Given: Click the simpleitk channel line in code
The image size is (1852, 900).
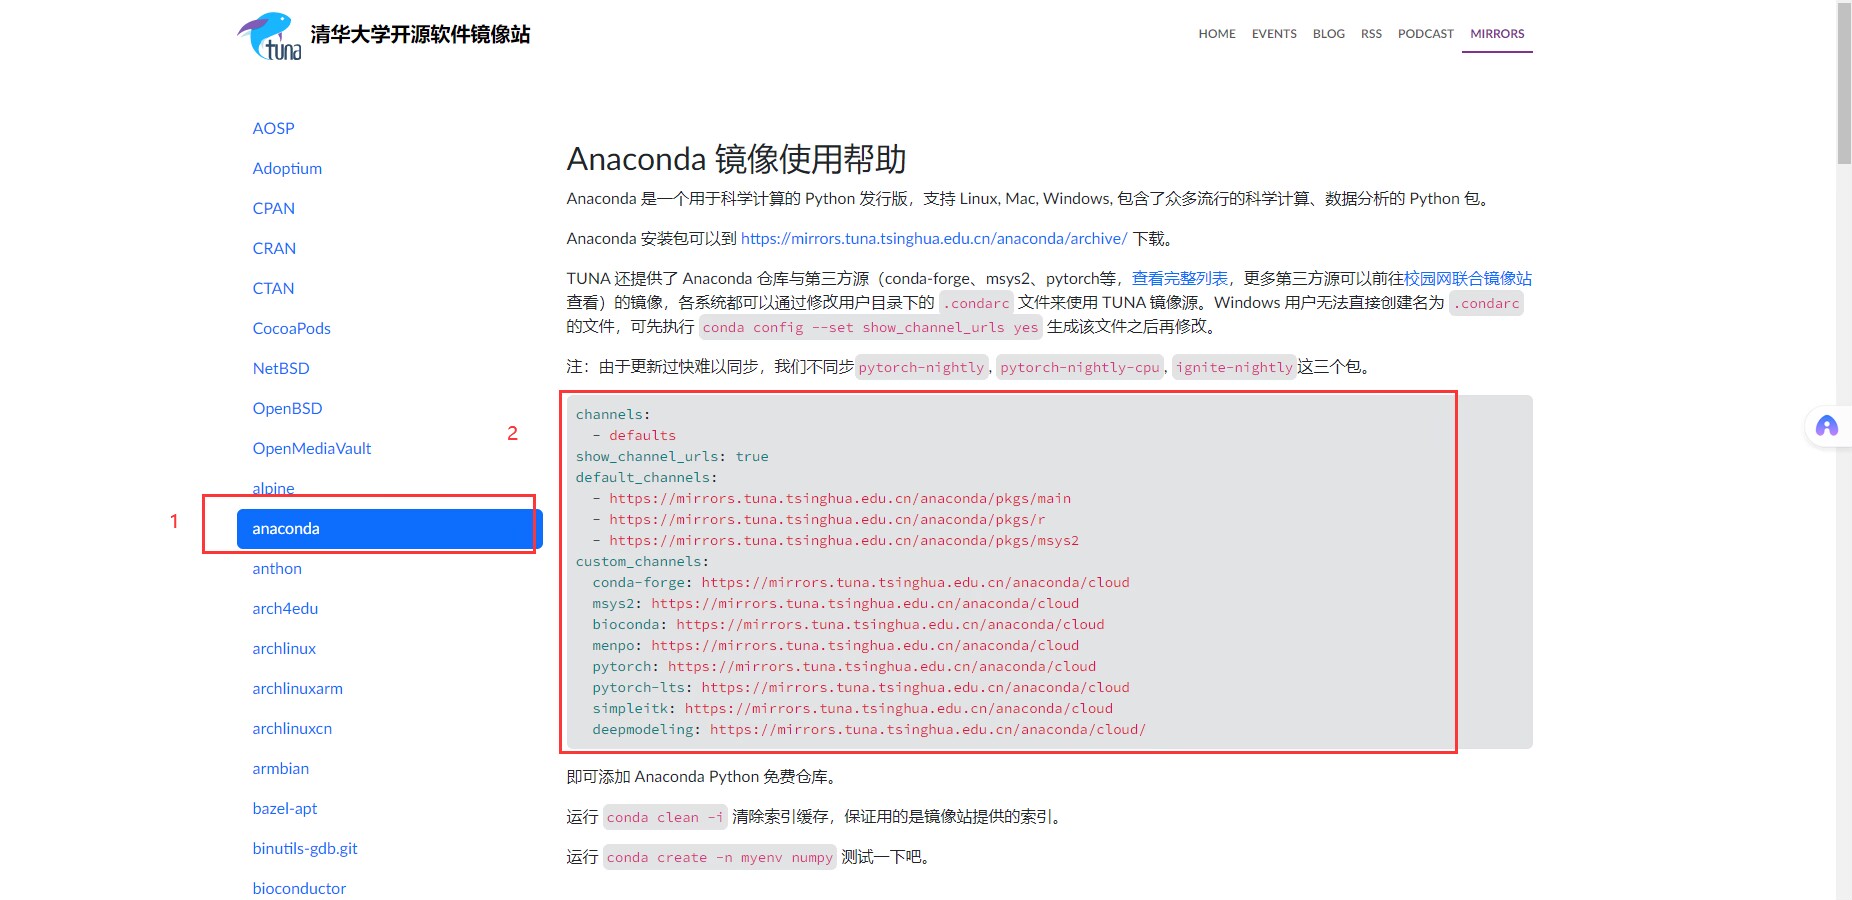Looking at the screenshot, I should coord(852,708).
